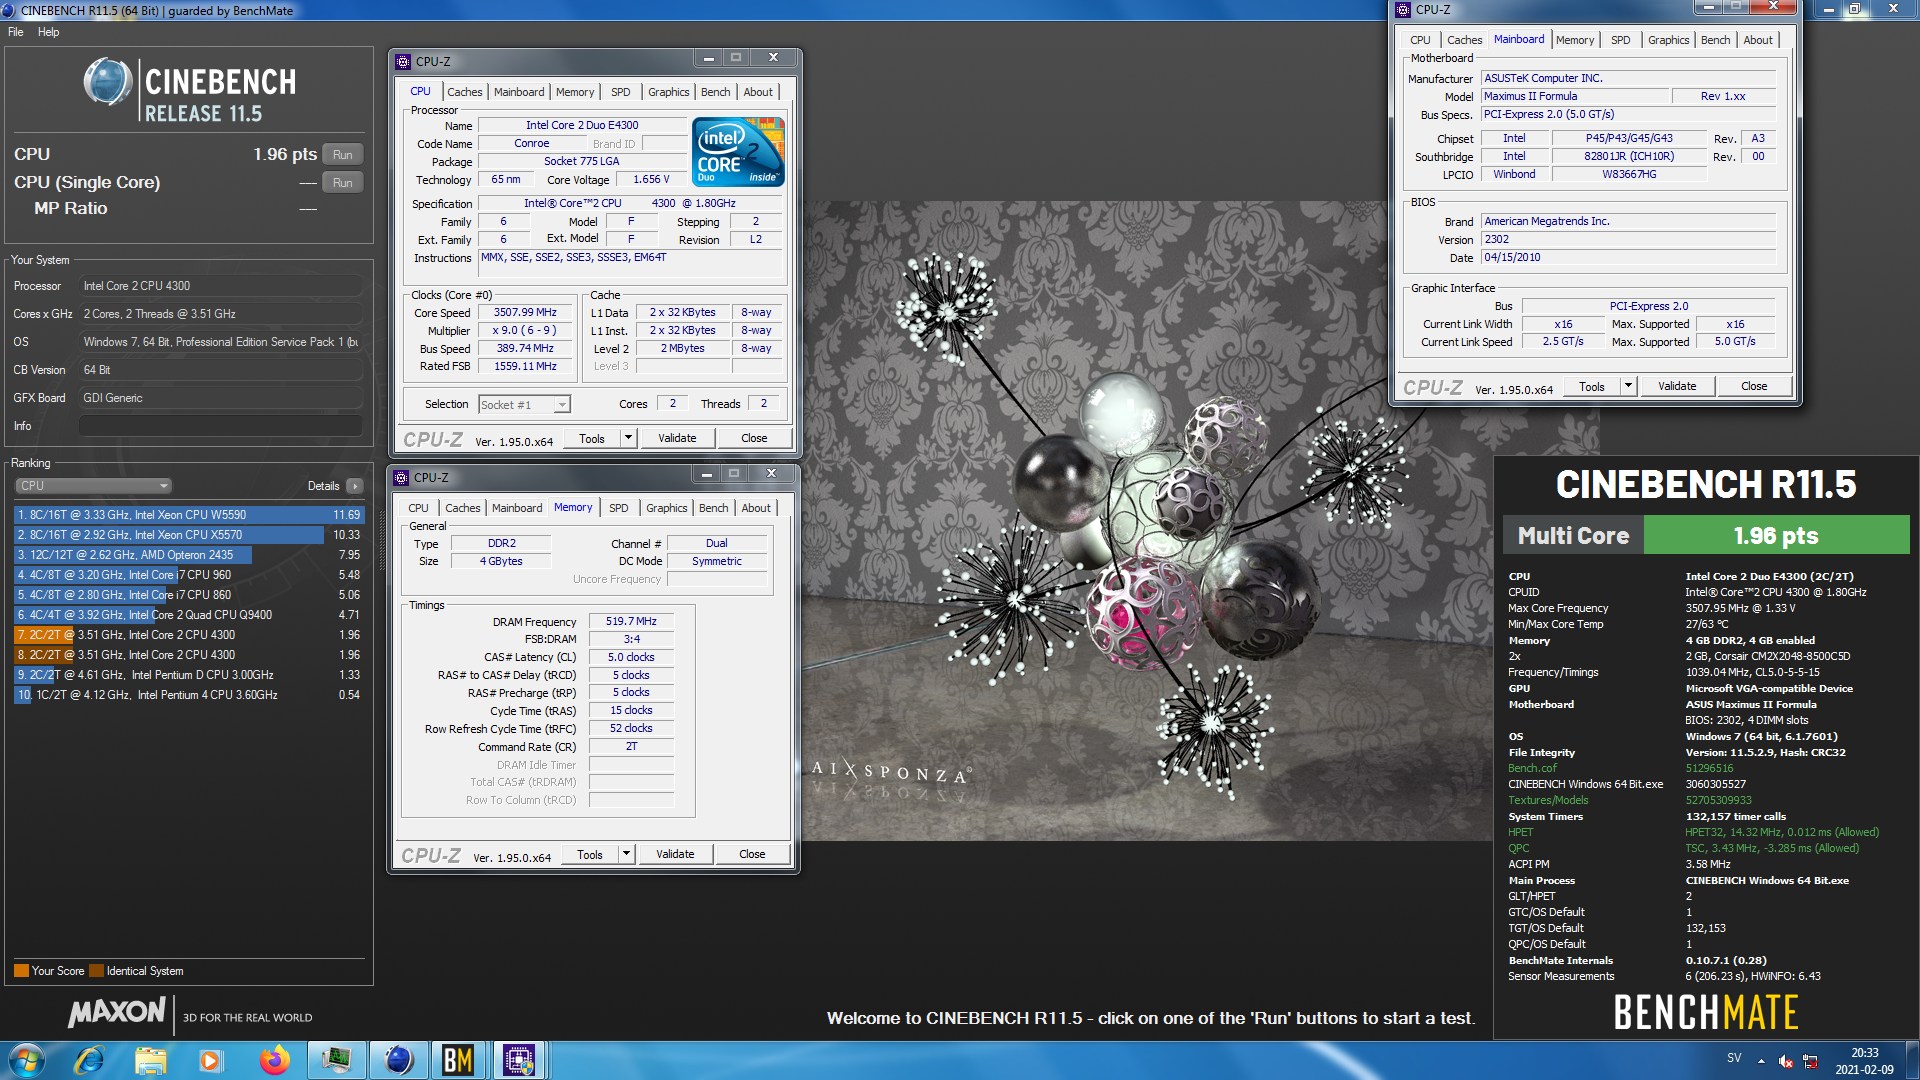Run the CPU Single Core test

coord(343,183)
